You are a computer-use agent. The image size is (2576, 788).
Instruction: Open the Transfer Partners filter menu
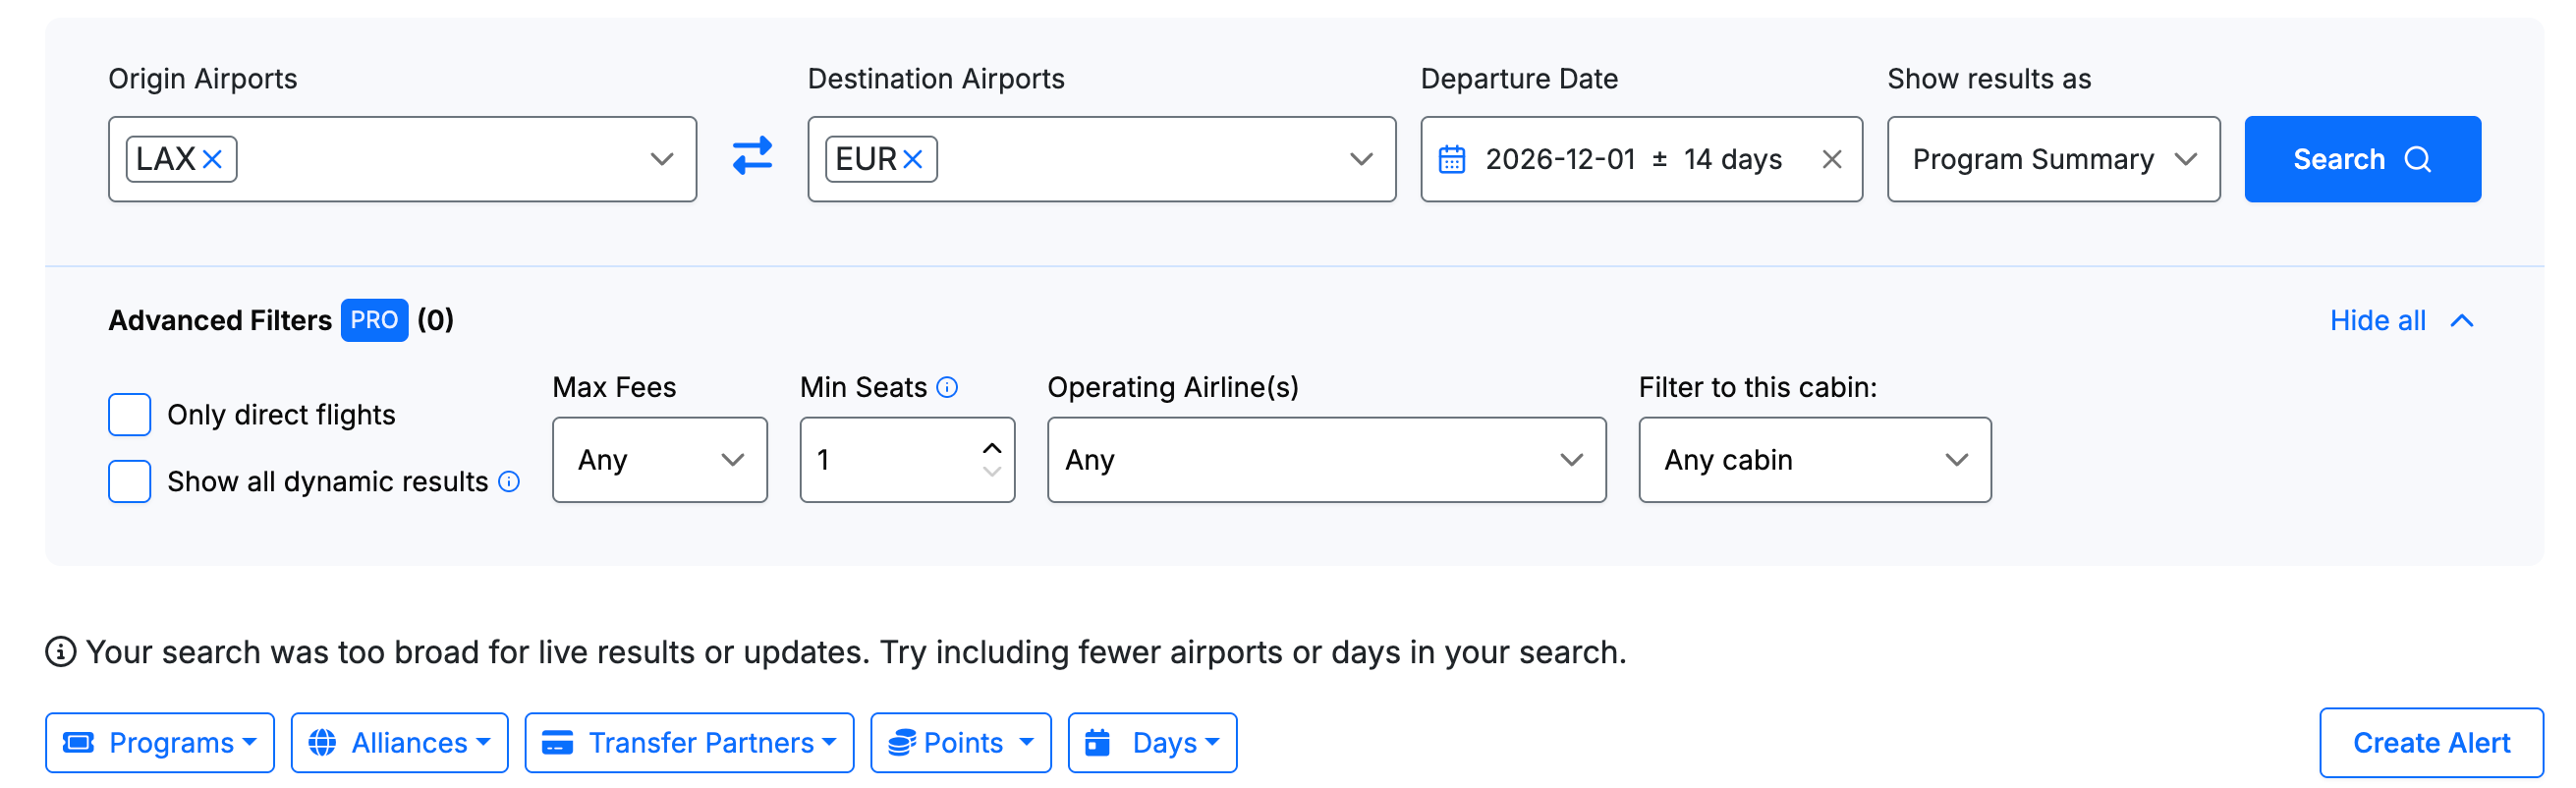click(x=689, y=743)
